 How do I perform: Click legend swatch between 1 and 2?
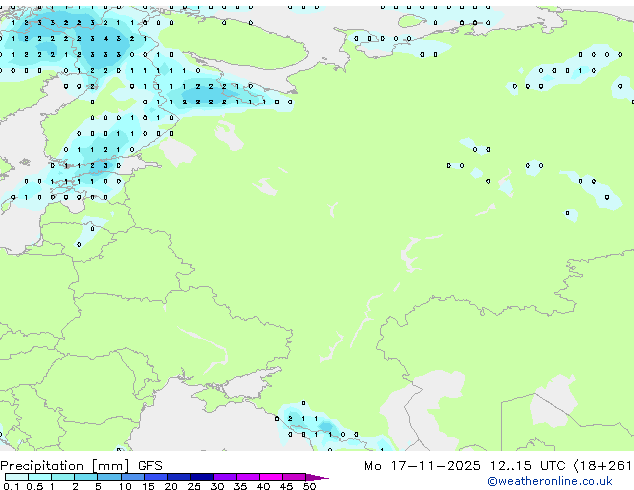(x=63, y=477)
